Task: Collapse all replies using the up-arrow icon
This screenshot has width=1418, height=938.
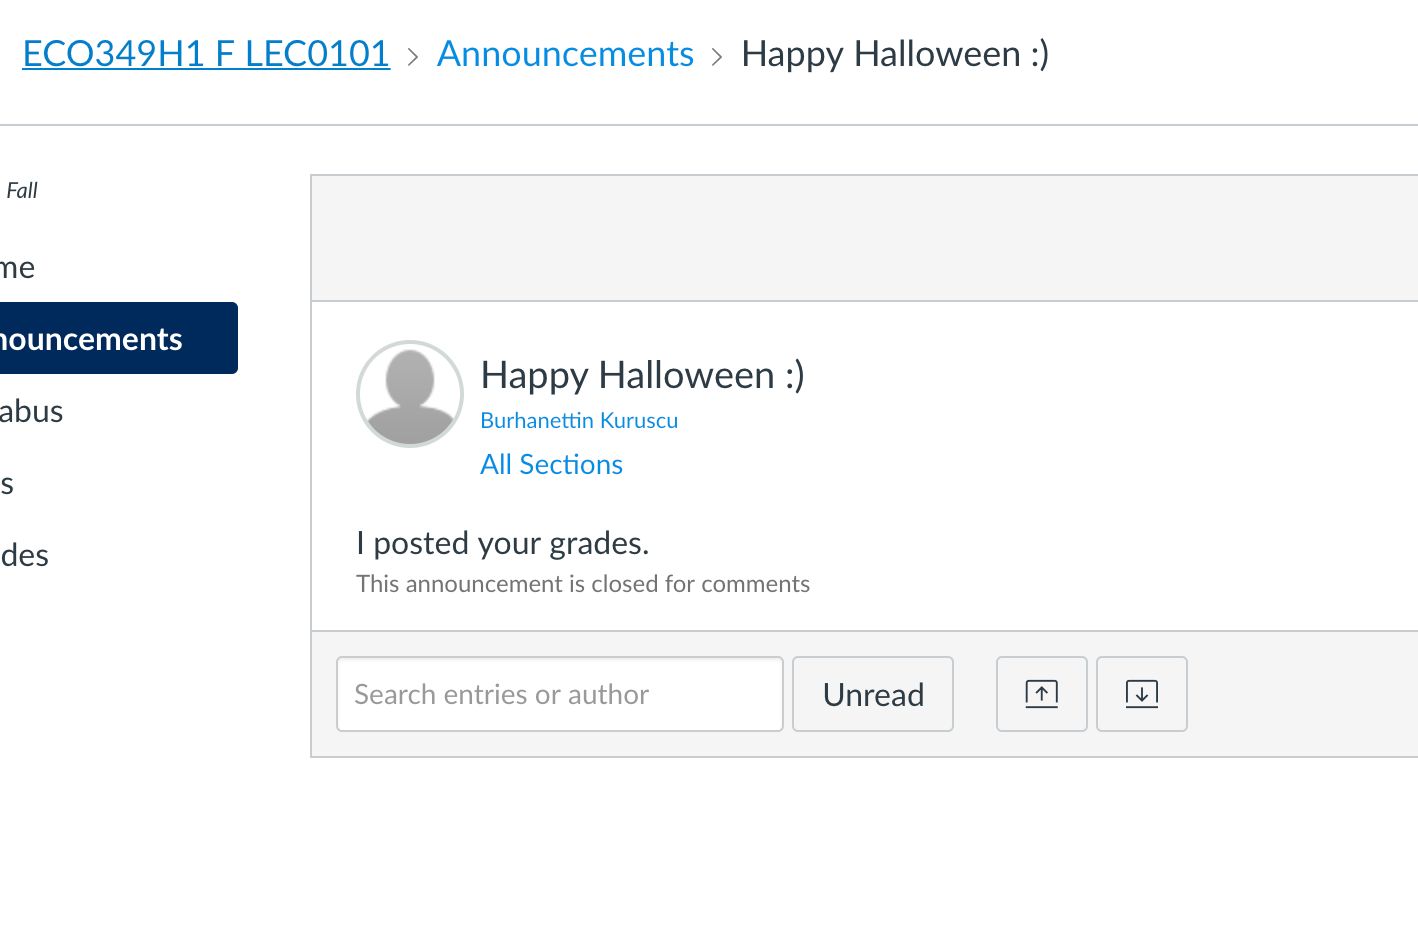Action: click(1041, 694)
